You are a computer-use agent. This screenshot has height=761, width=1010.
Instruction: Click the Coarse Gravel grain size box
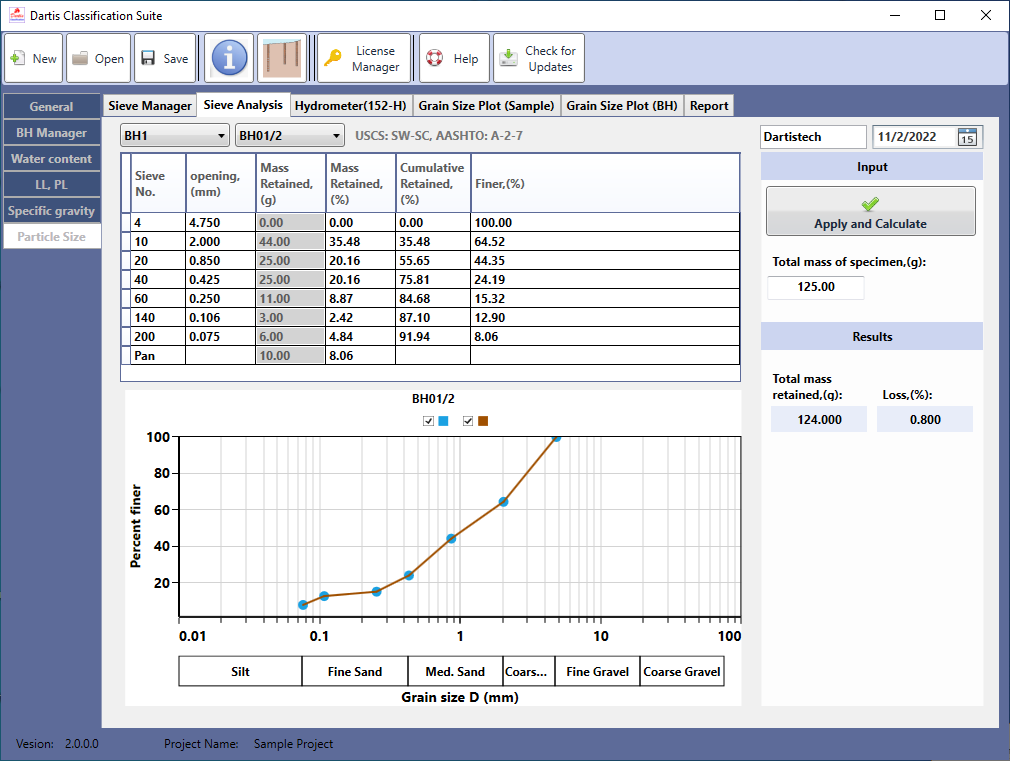coord(682,671)
